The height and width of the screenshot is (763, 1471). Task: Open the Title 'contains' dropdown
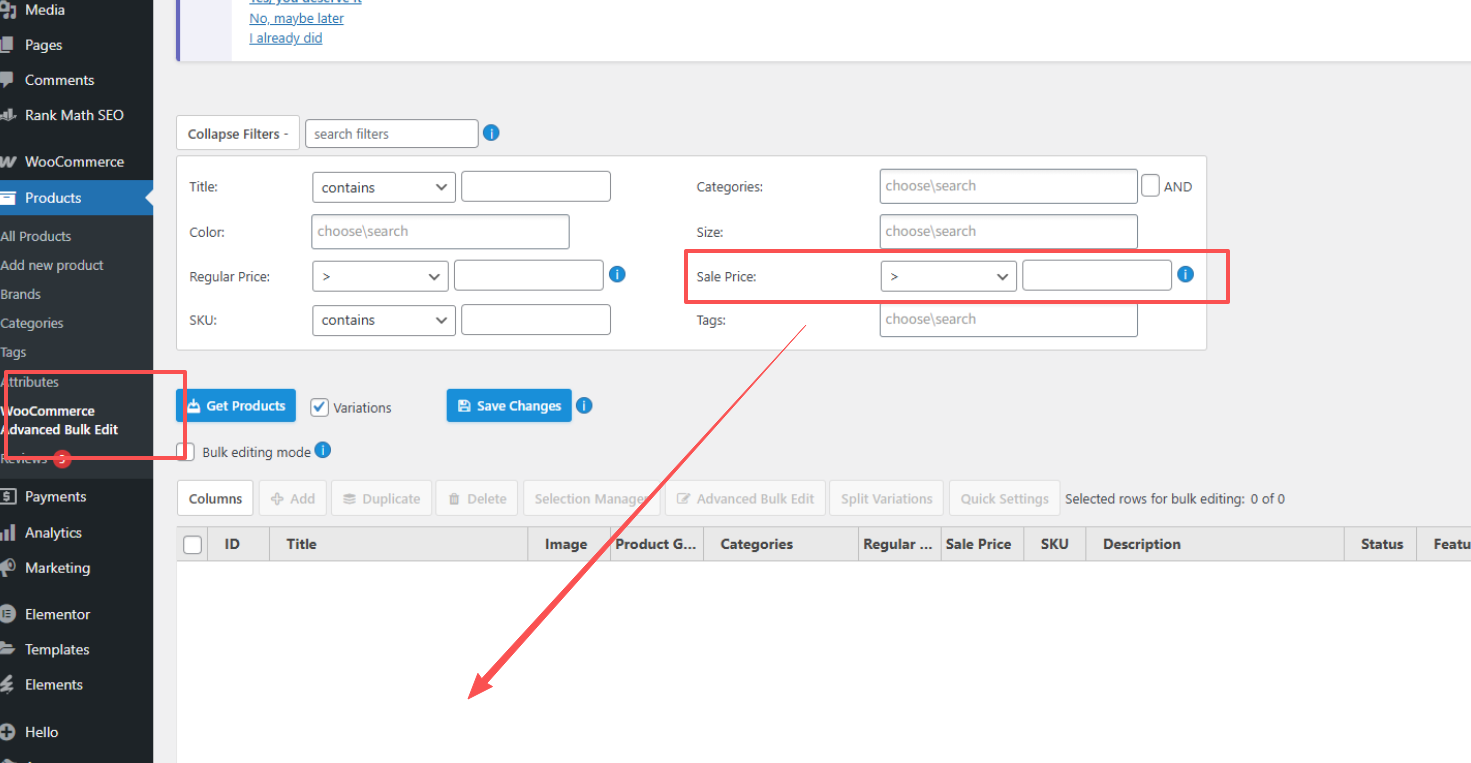(x=383, y=186)
